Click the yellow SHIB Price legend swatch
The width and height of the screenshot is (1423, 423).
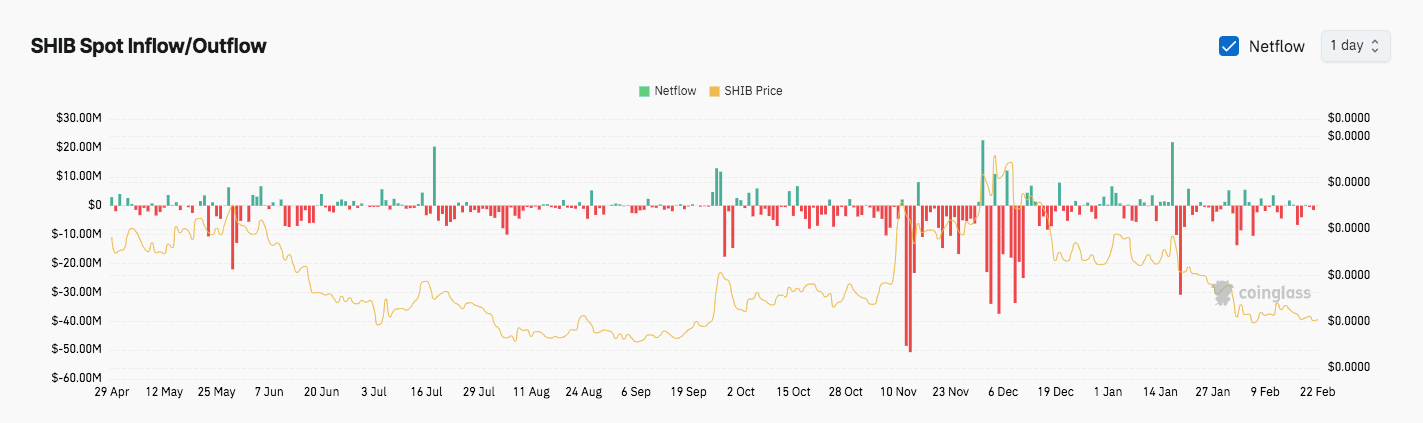(x=714, y=91)
